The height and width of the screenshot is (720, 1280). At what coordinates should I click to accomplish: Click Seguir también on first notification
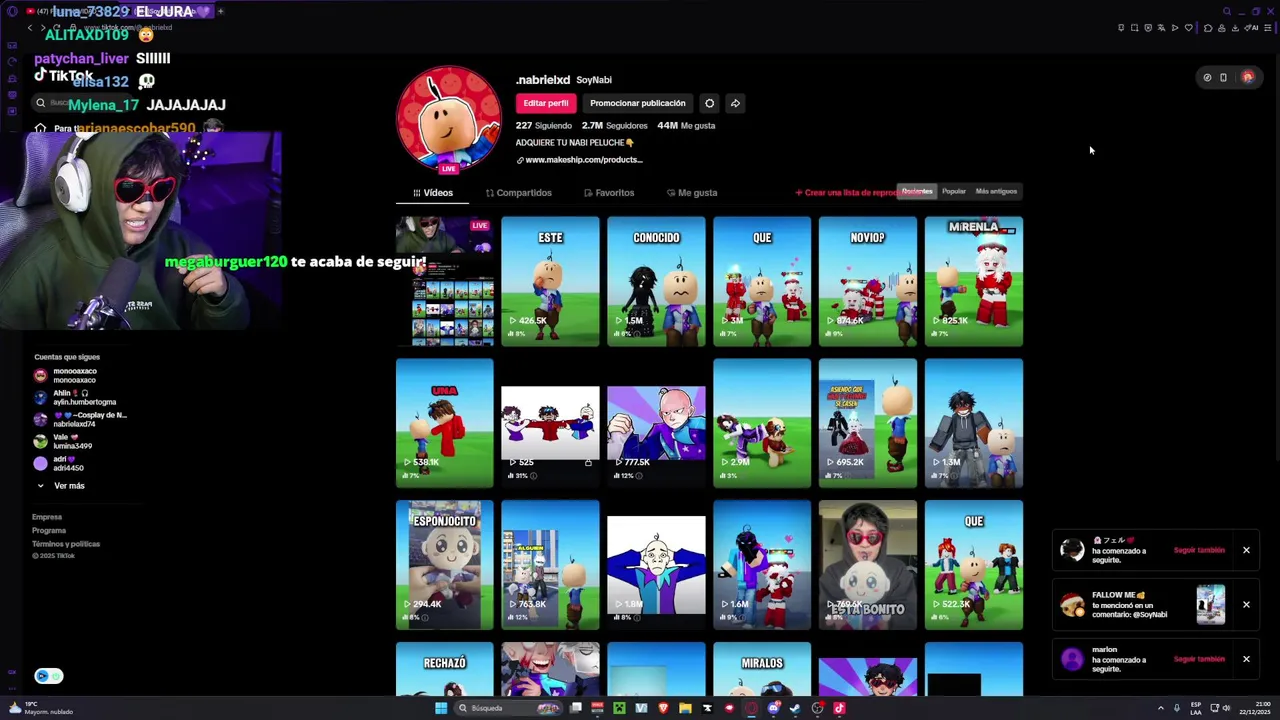pos(1199,550)
